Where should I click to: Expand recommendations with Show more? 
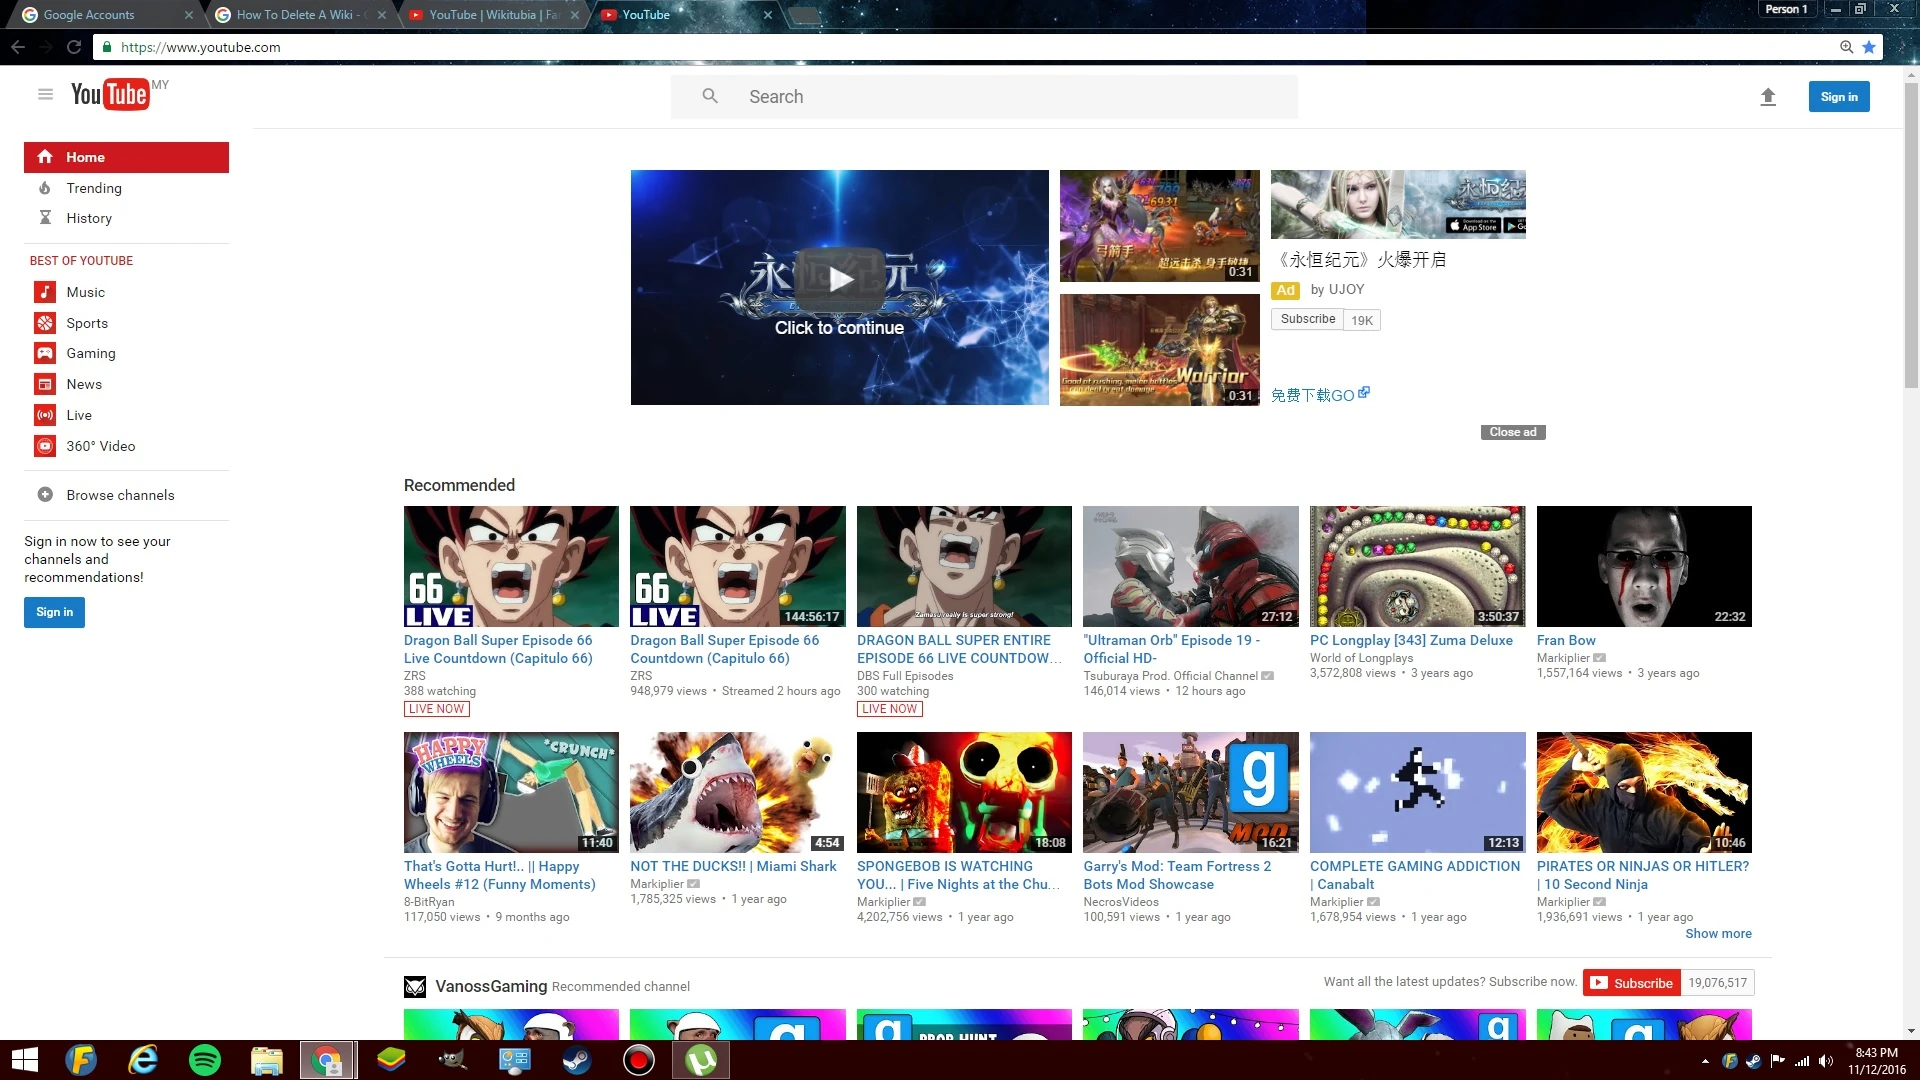click(x=1717, y=934)
